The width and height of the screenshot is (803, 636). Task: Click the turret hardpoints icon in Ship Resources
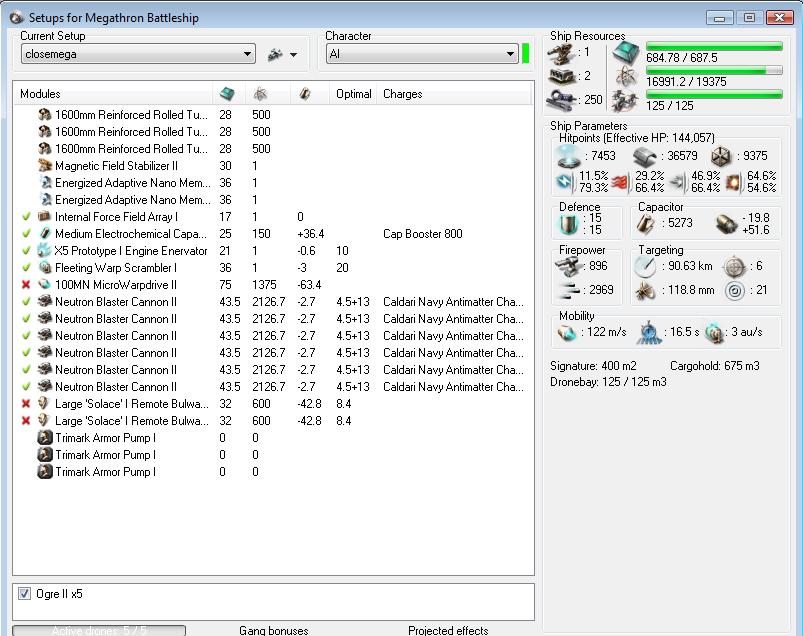pyautogui.click(x=562, y=53)
